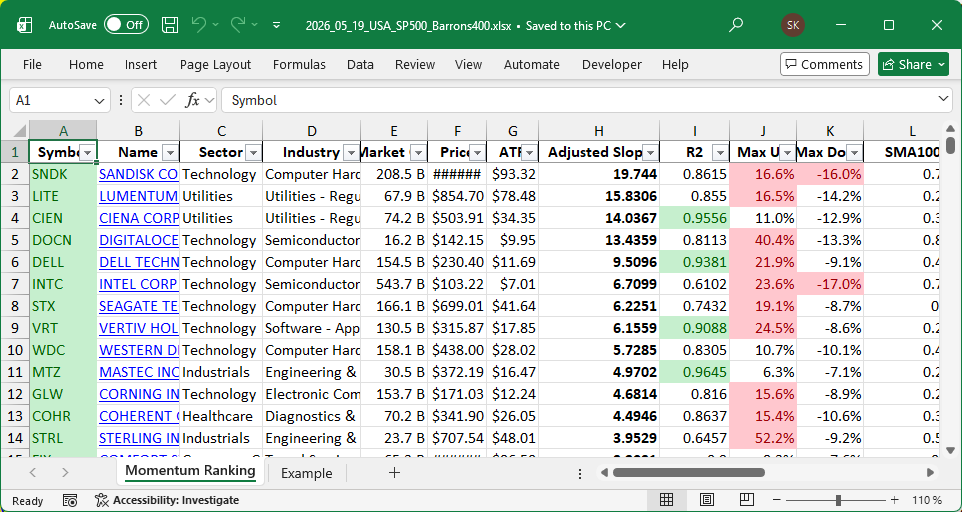Open the Adjusted Slope filter dropdown

[650, 152]
